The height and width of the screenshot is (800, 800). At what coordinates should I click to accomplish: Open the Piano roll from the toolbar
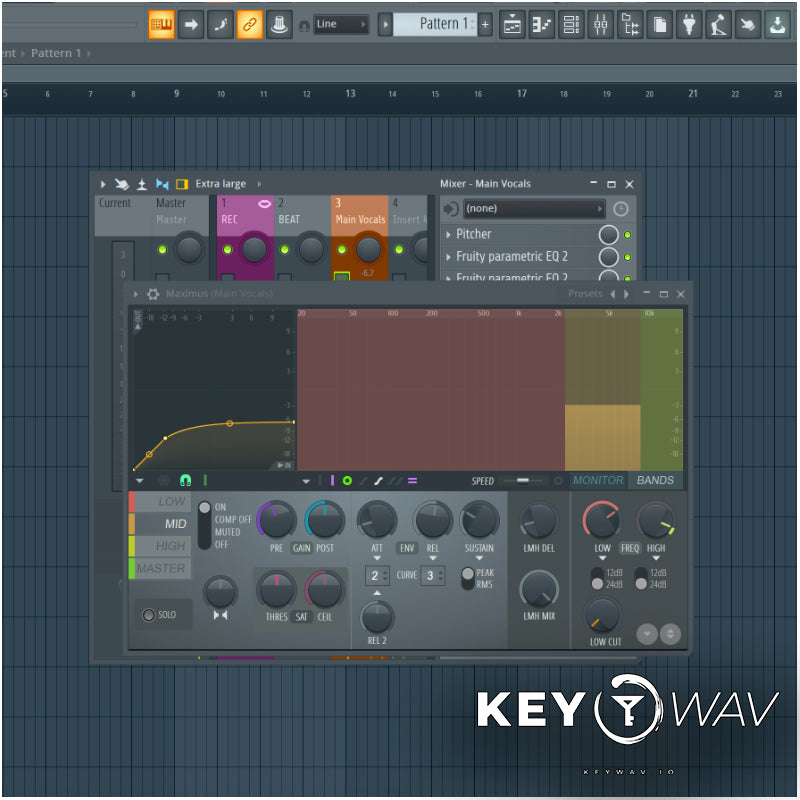click(542, 24)
